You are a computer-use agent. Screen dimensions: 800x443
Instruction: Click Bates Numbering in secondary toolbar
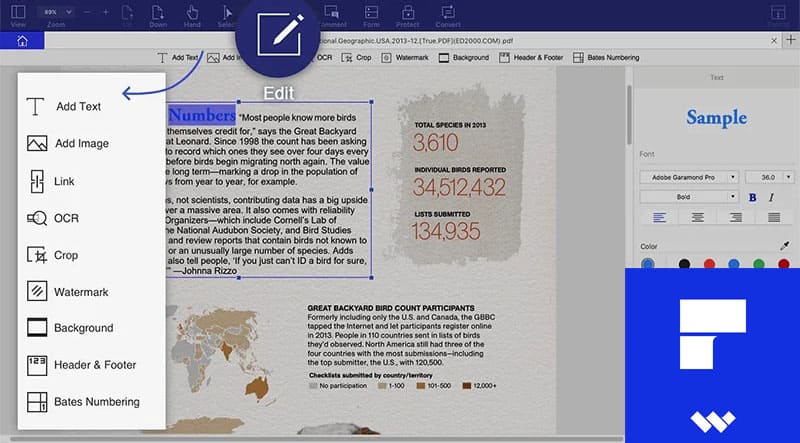[x=606, y=58]
